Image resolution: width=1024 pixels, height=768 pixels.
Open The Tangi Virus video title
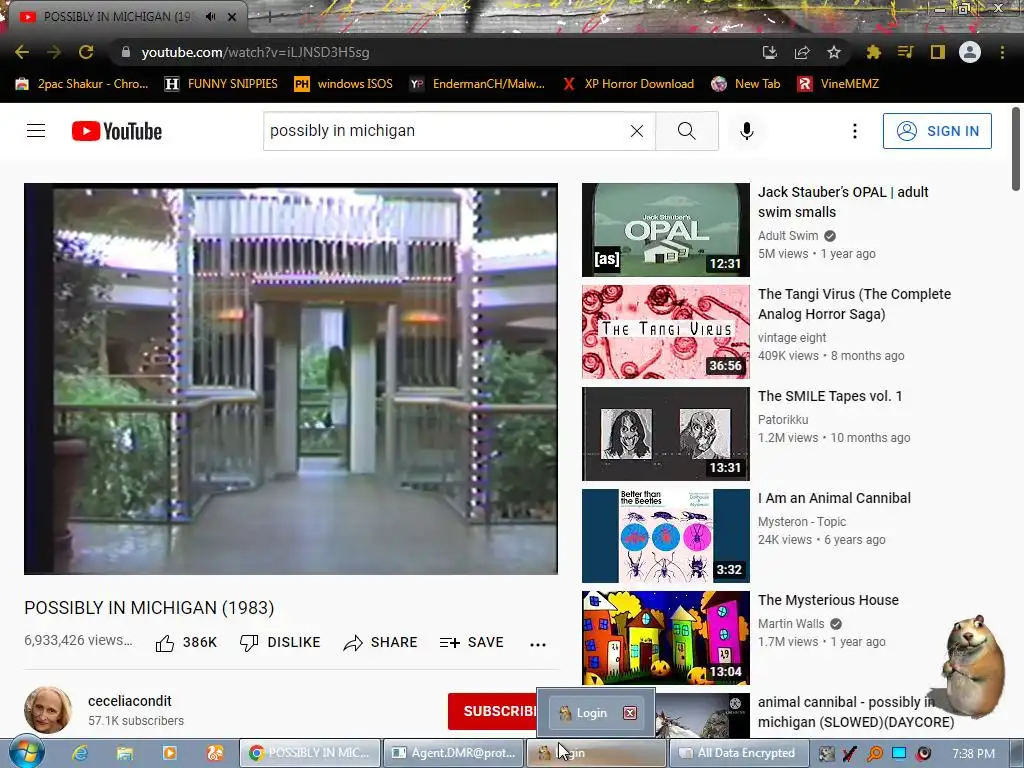(854, 304)
